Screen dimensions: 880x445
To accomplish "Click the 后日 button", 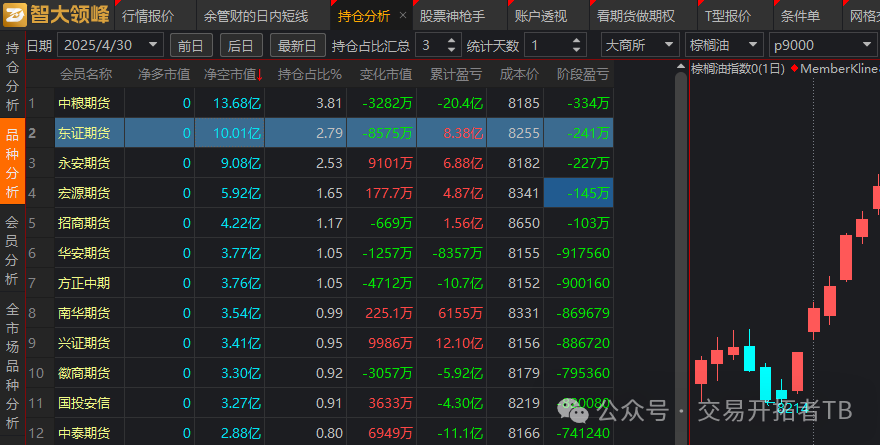I will point(241,45).
